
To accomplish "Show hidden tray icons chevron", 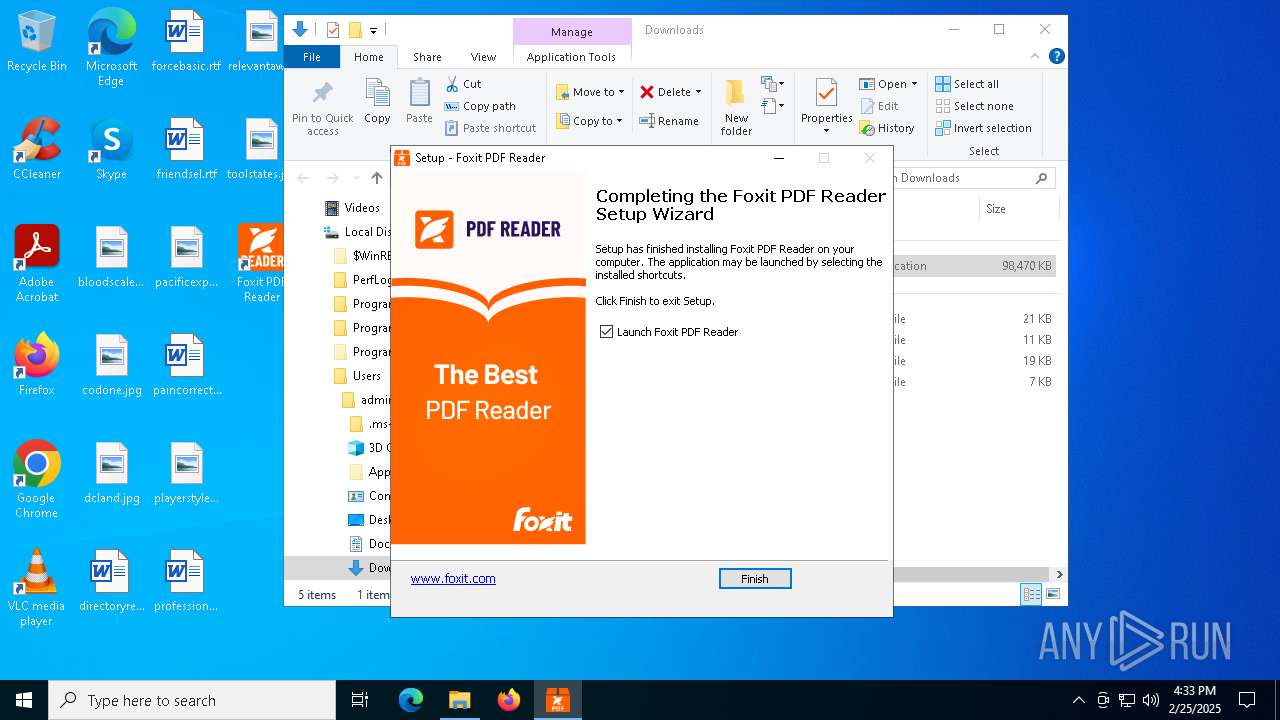I will (x=1078, y=700).
